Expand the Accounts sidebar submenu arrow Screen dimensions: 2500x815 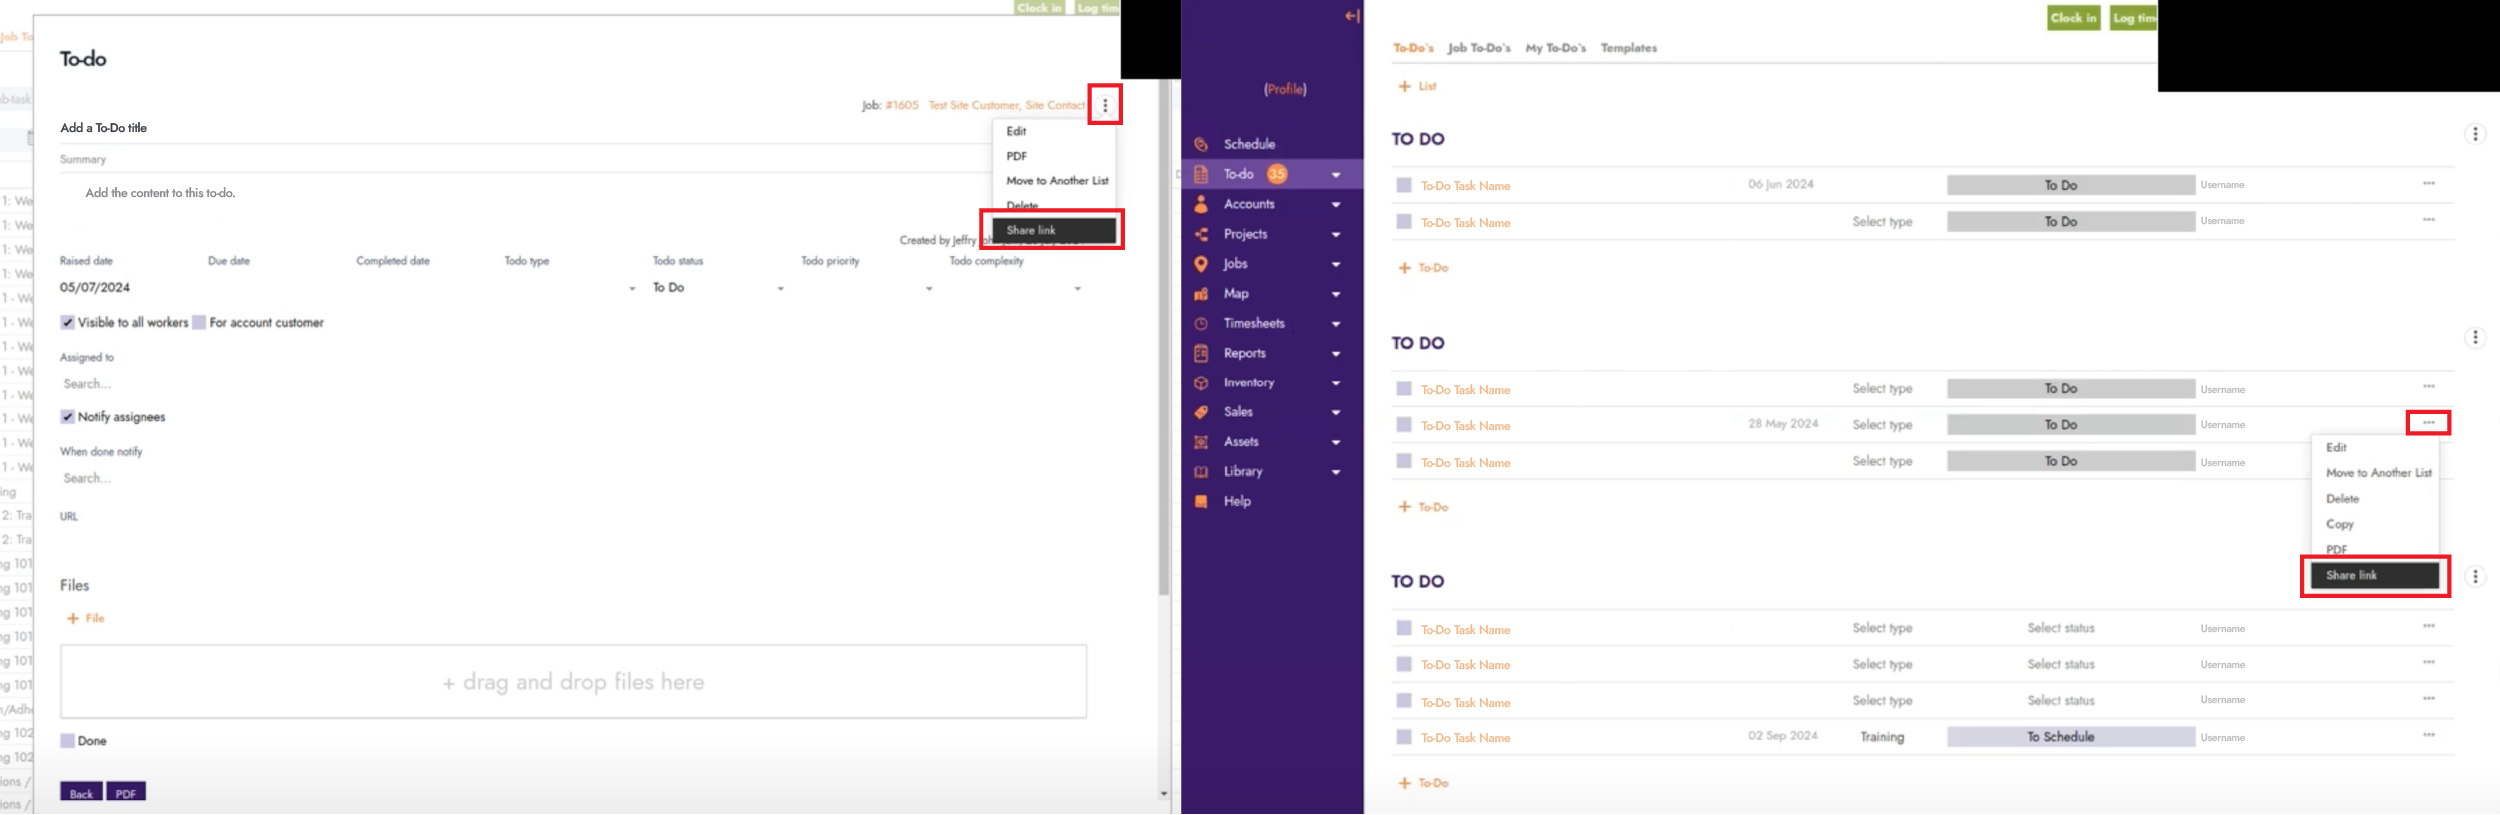point(1336,205)
